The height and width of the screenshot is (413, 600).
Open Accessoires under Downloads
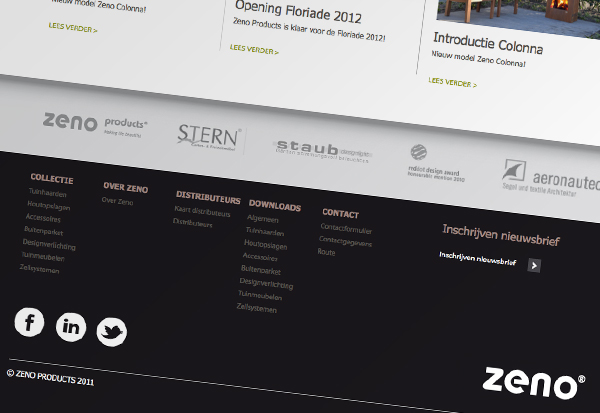tap(260, 256)
